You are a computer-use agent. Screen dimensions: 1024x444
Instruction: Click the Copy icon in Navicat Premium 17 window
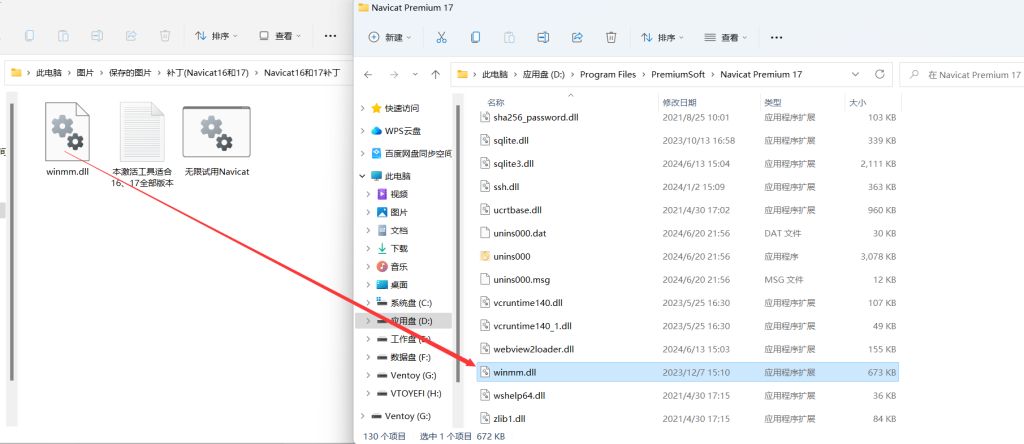tap(474, 38)
